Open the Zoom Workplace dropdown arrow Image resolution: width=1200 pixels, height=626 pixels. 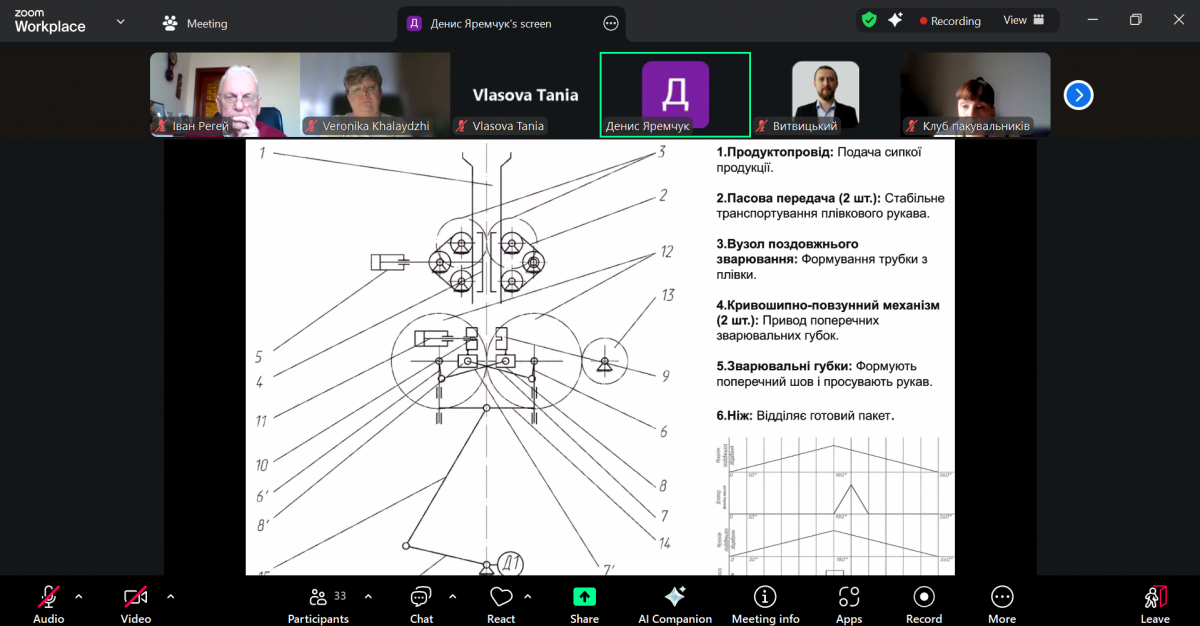pos(121,21)
